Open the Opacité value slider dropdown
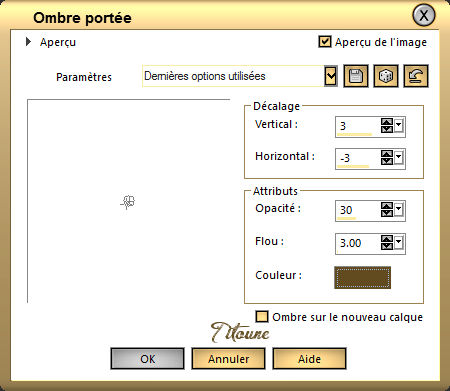450x391 pixels. [399, 210]
